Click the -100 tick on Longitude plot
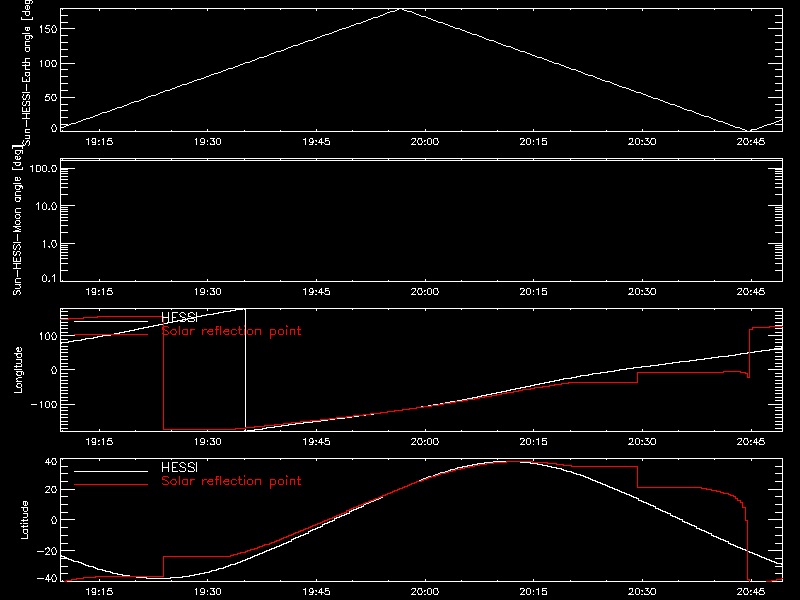The height and width of the screenshot is (600, 800). click(x=44, y=405)
